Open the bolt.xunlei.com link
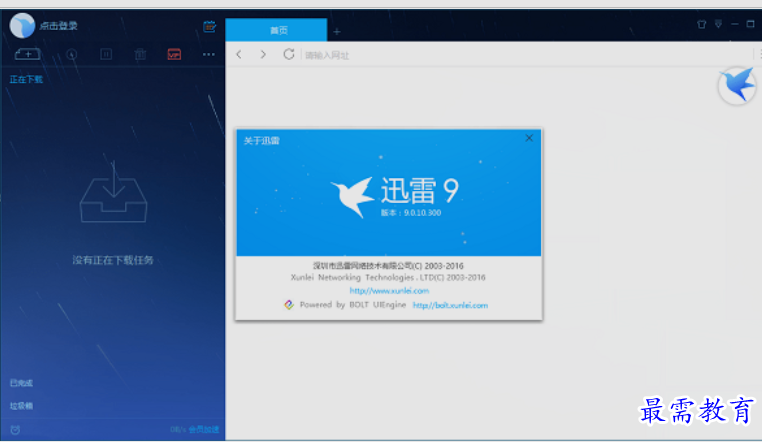This screenshot has height=442, width=762. (x=450, y=305)
